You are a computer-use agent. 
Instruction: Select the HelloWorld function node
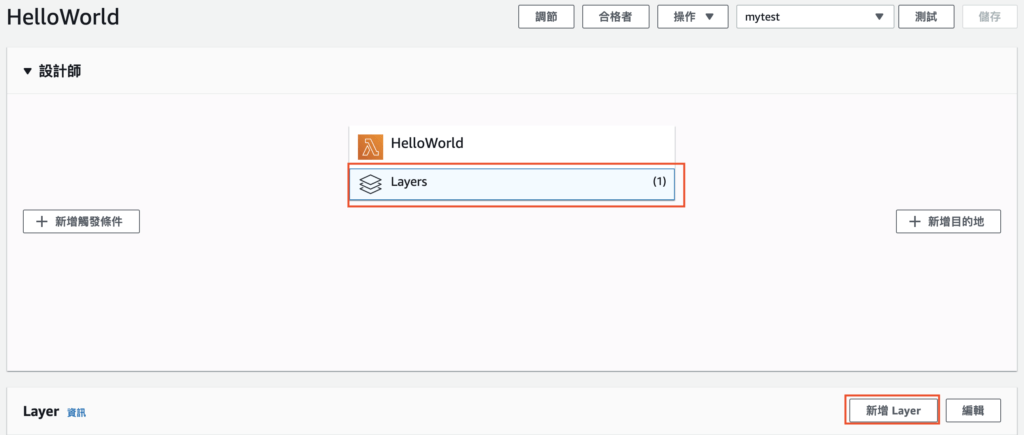coord(511,146)
